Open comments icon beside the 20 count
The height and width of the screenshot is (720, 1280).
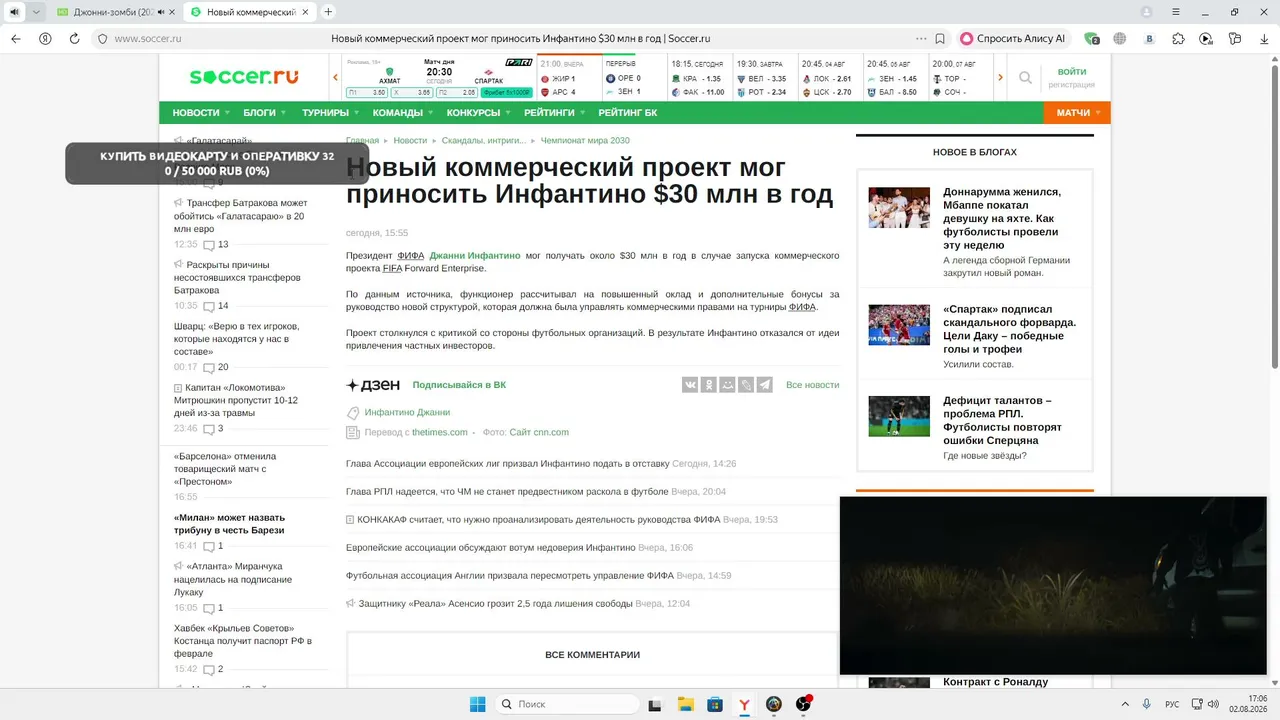tap(209, 368)
